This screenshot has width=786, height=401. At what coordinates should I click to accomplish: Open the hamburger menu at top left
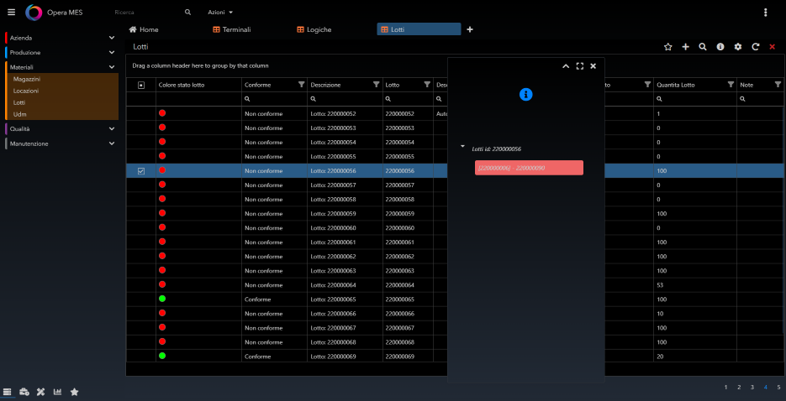click(x=11, y=12)
